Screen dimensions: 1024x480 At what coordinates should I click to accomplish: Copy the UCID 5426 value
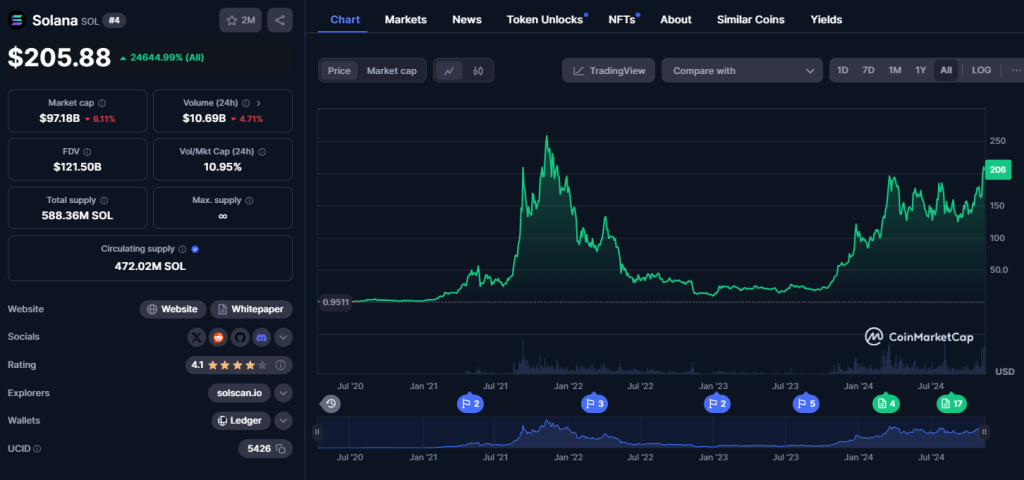[280, 449]
